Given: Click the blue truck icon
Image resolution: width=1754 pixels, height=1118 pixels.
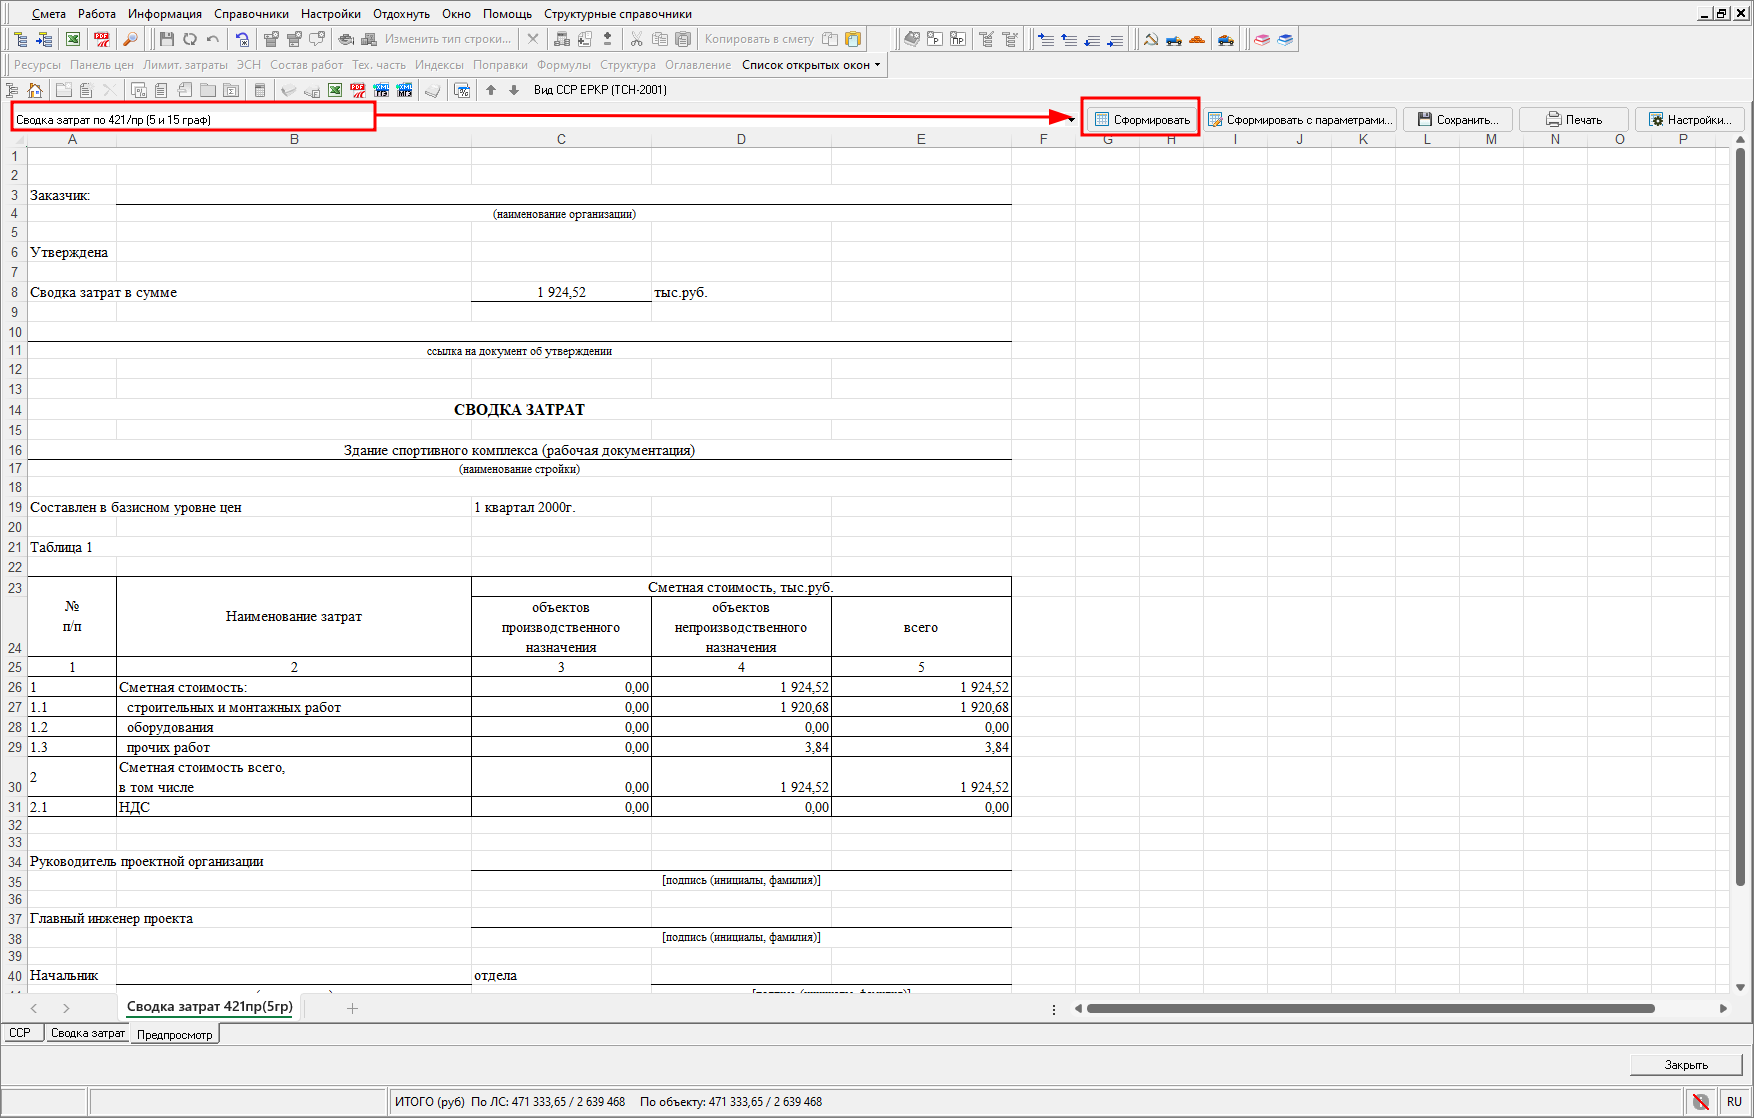Looking at the screenshot, I should click(1174, 39).
